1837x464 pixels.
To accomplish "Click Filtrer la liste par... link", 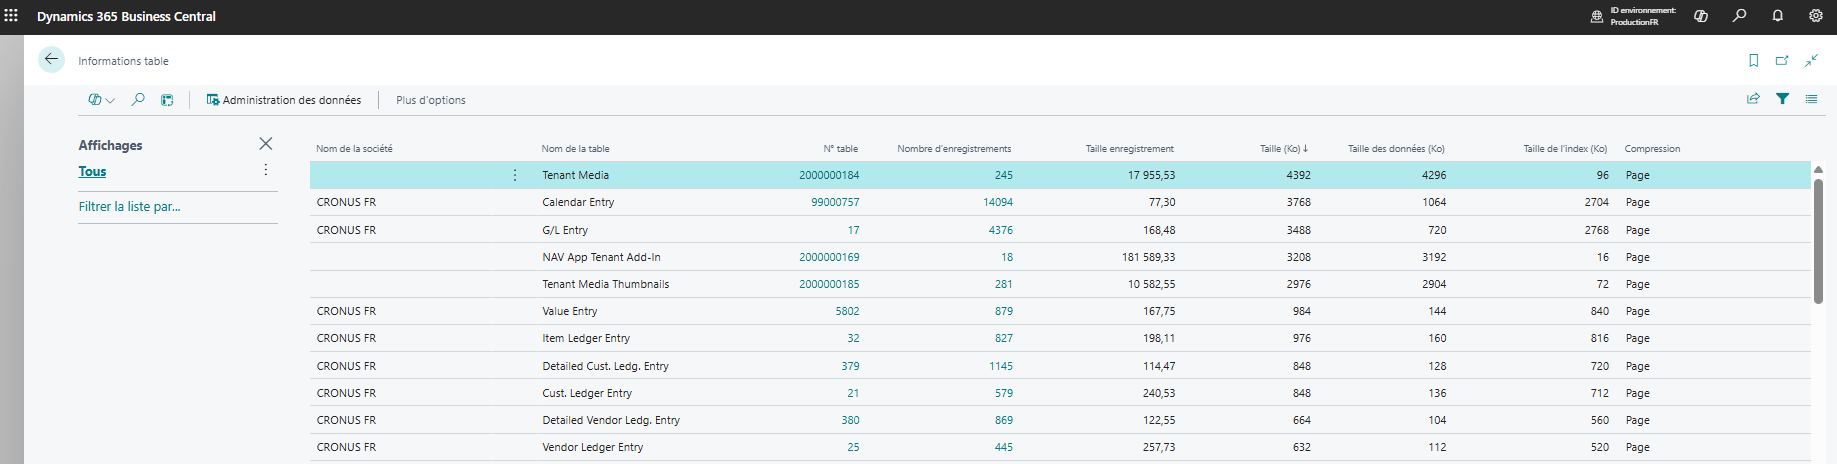I will [130, 207].
